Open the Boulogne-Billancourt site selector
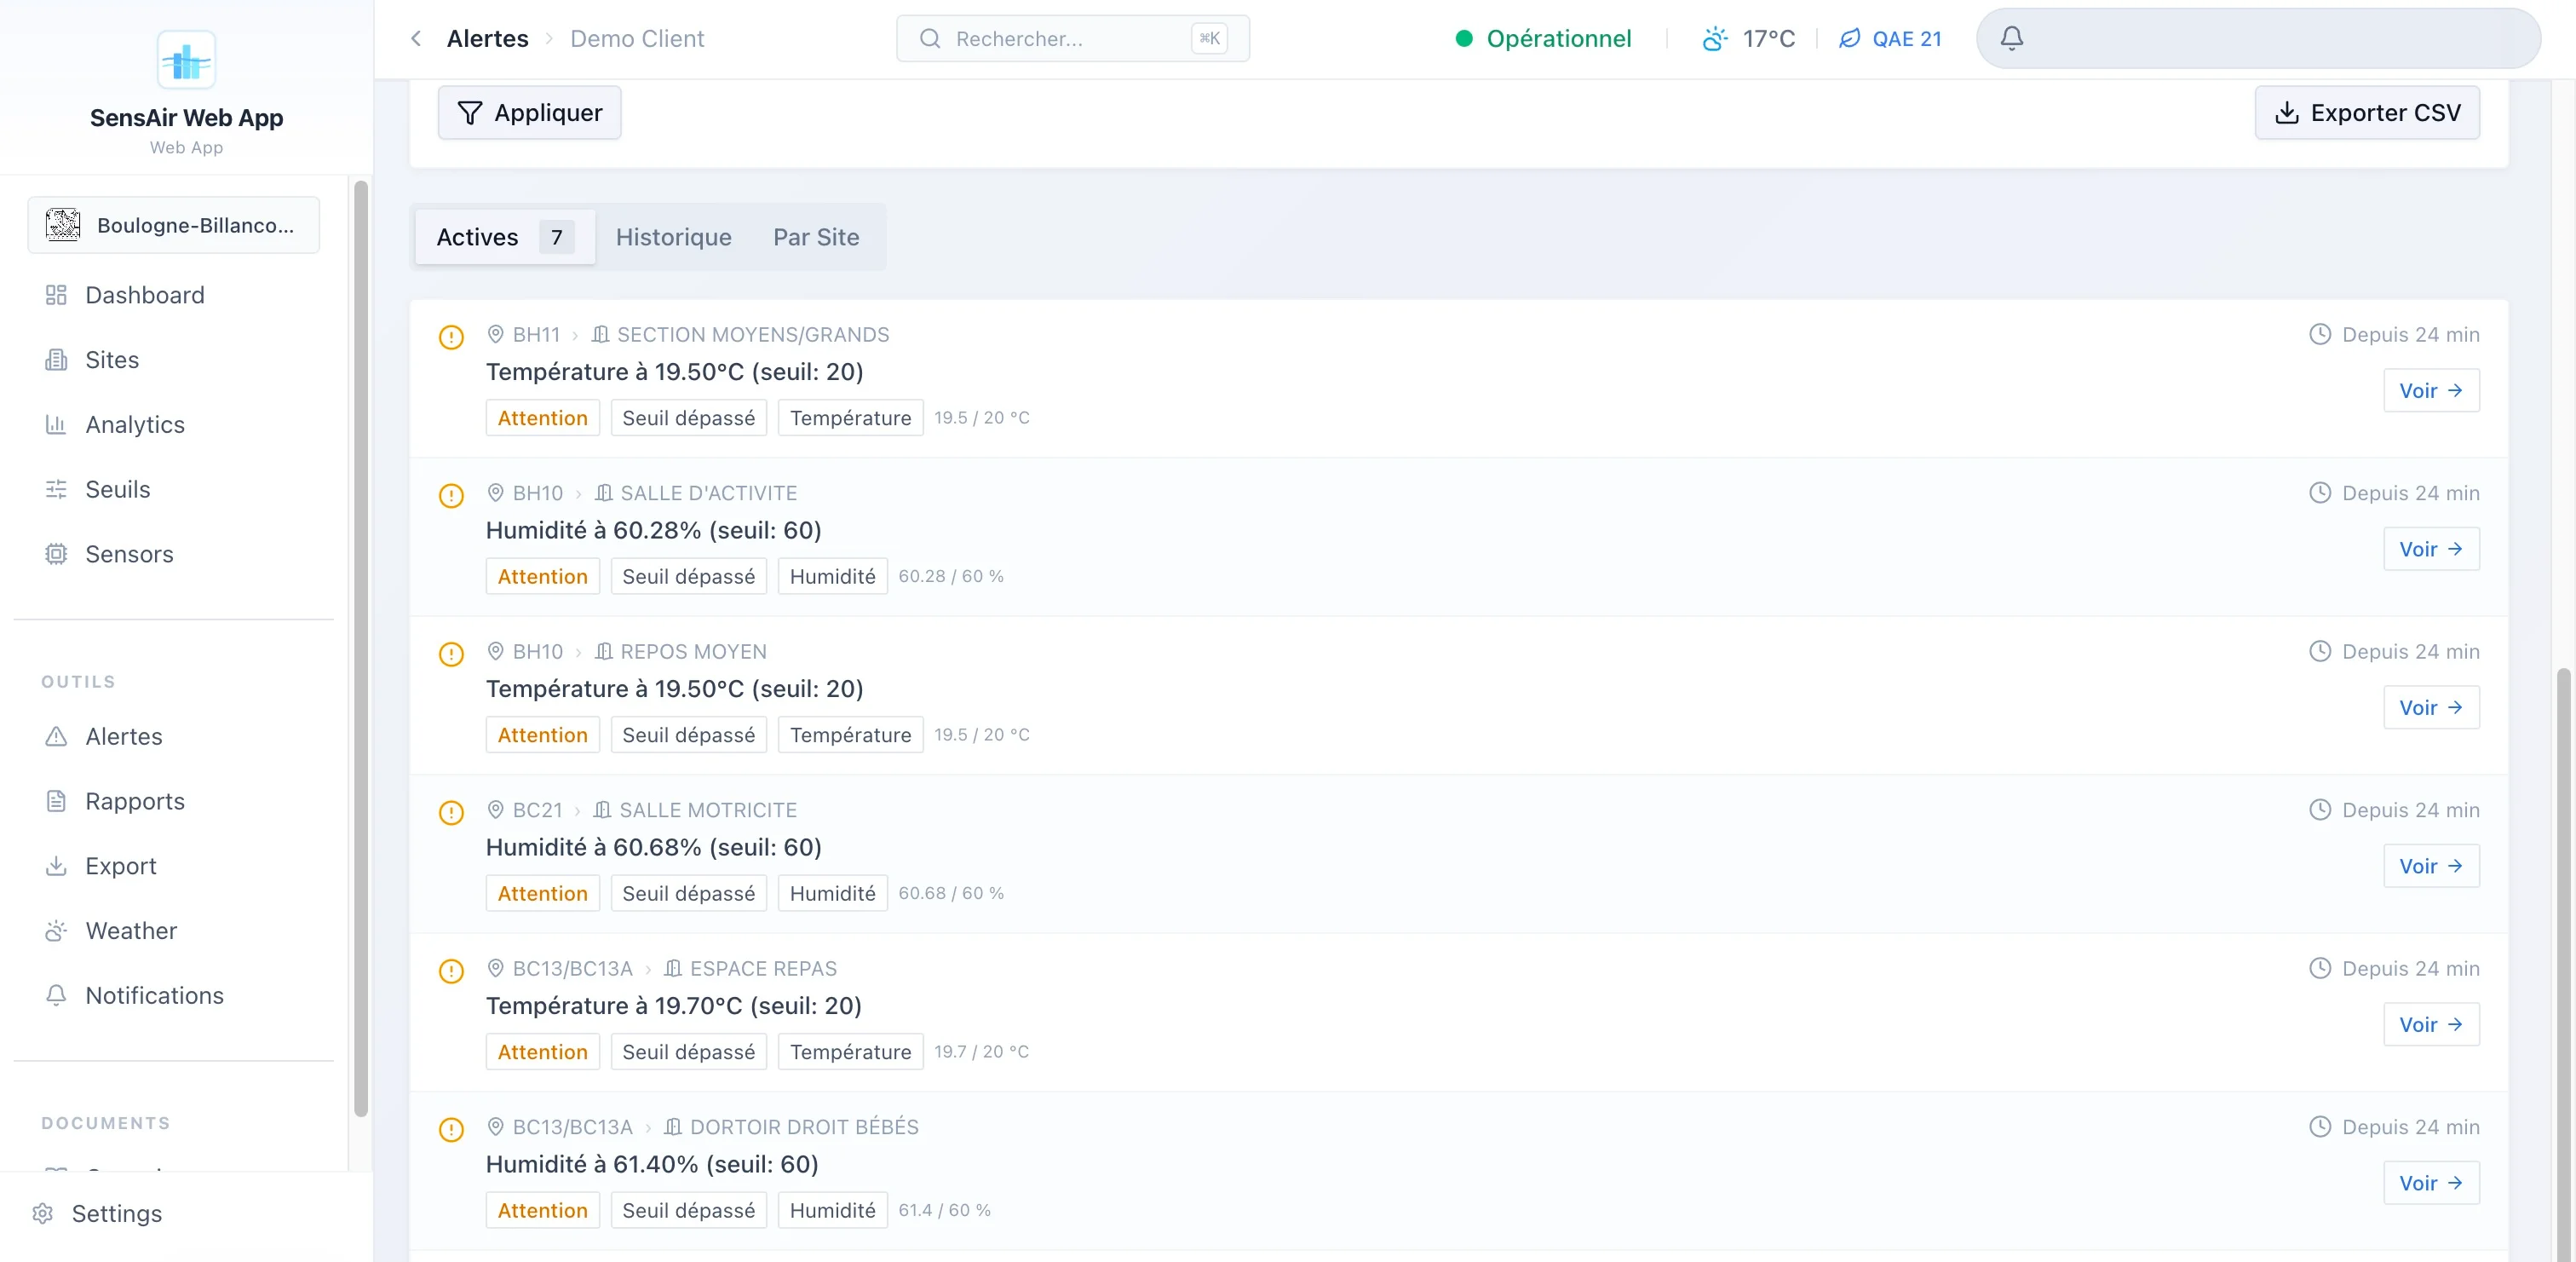The height and width of the screenshot is (1262, 2576). pos(174,225)
